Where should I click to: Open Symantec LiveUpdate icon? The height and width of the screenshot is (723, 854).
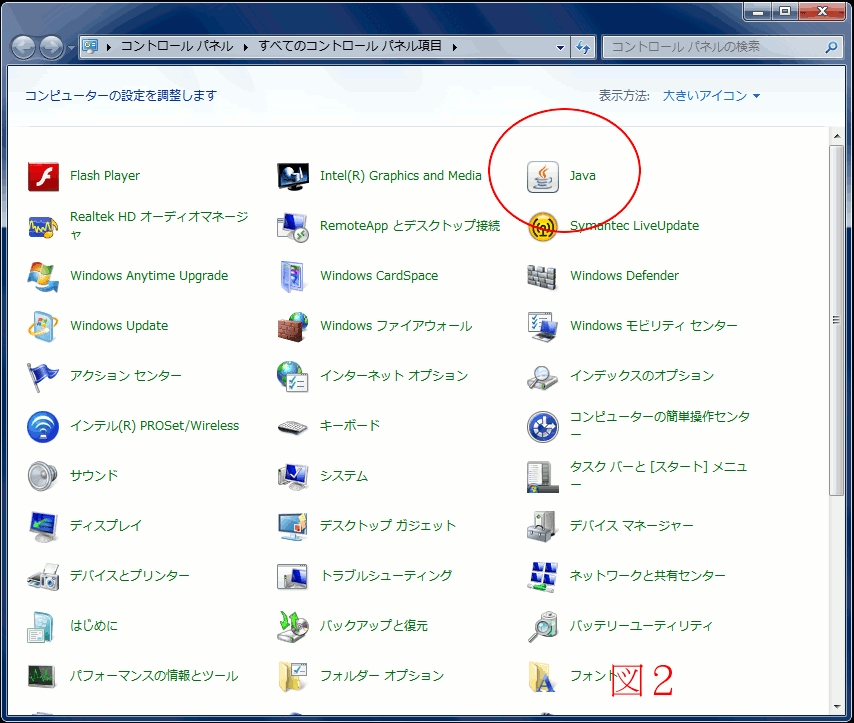pyautogui.click(x=543, y=226)
